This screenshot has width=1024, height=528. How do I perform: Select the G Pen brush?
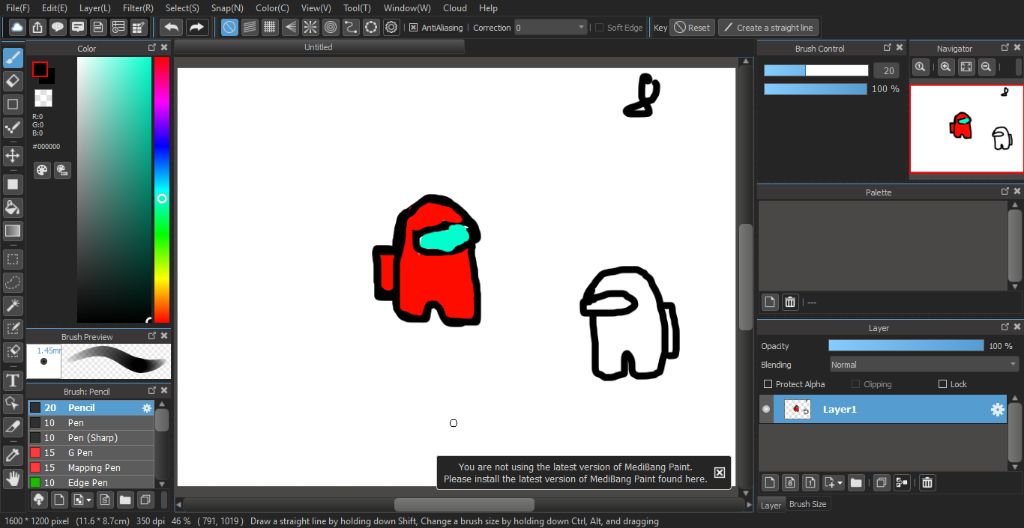click(91, 452)
